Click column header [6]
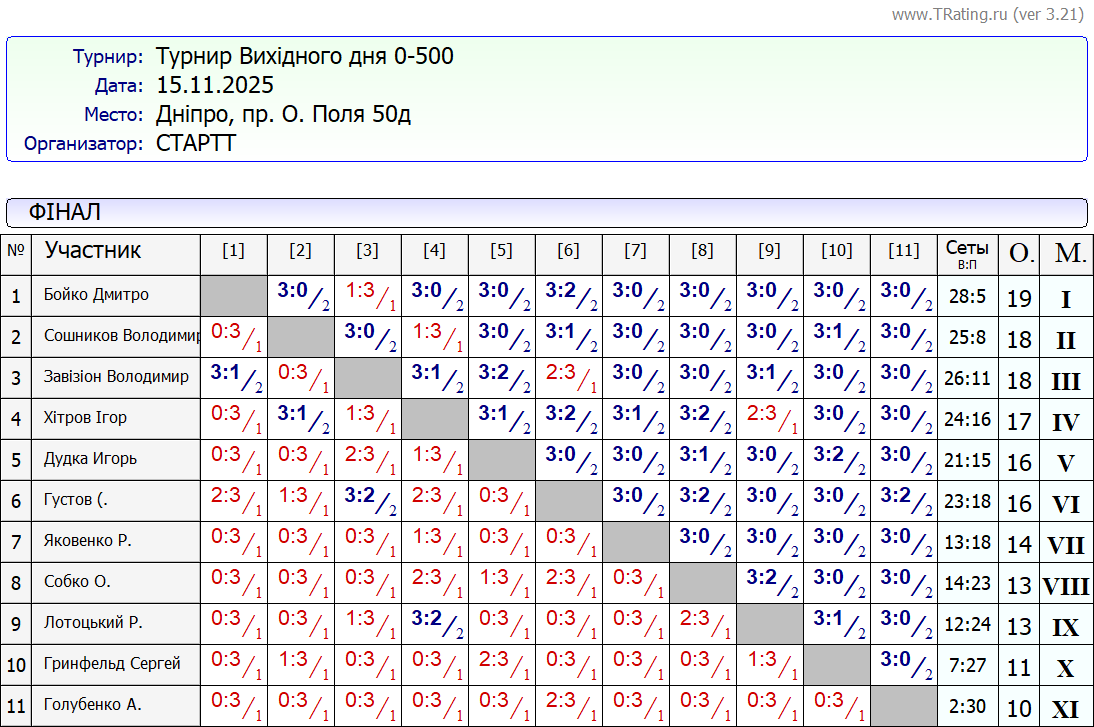The image size is (1094, 727). (568, 251)
